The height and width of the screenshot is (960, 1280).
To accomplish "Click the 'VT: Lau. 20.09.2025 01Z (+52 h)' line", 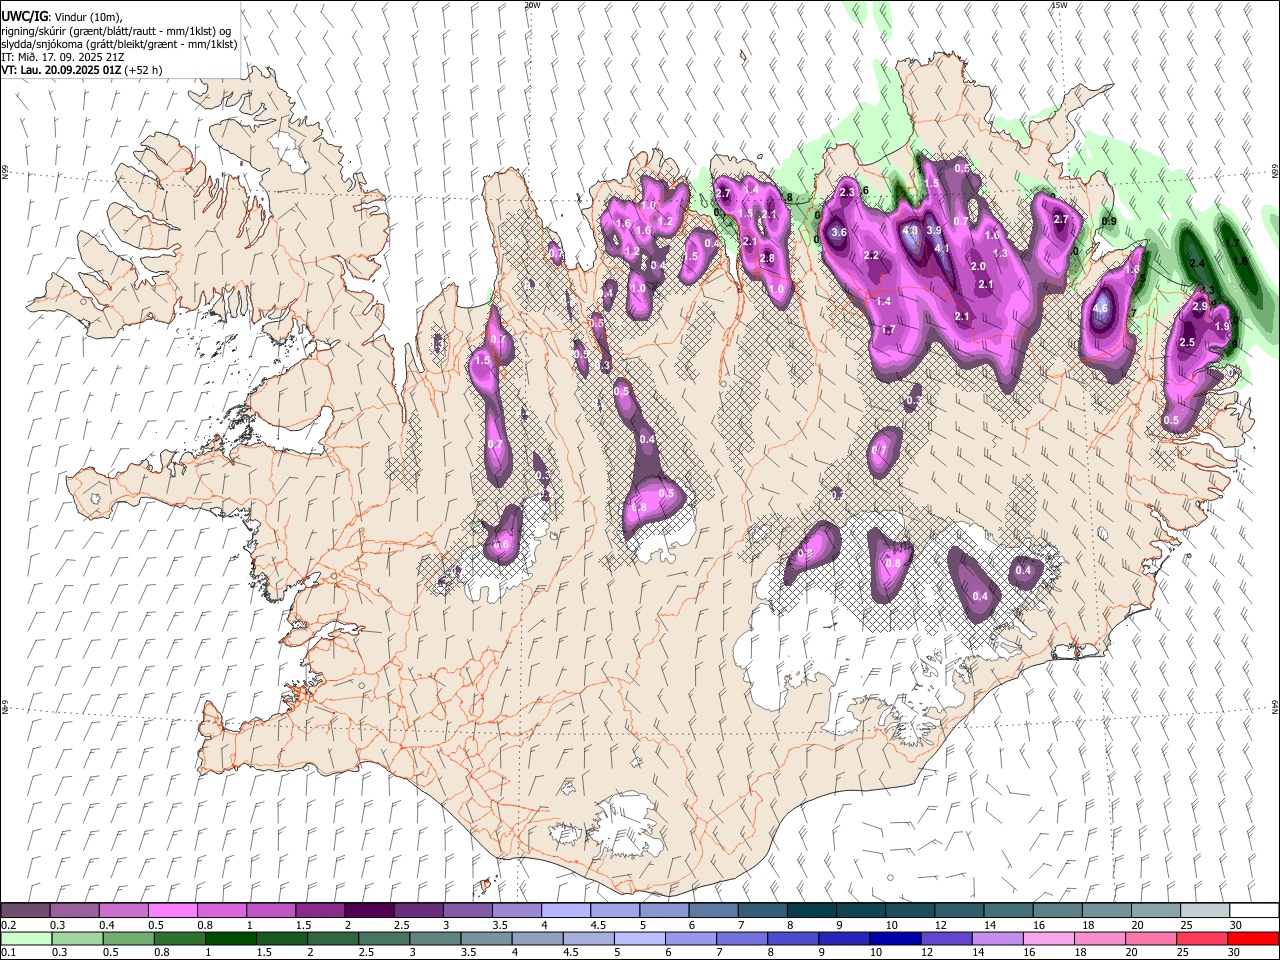I will 82,70.
